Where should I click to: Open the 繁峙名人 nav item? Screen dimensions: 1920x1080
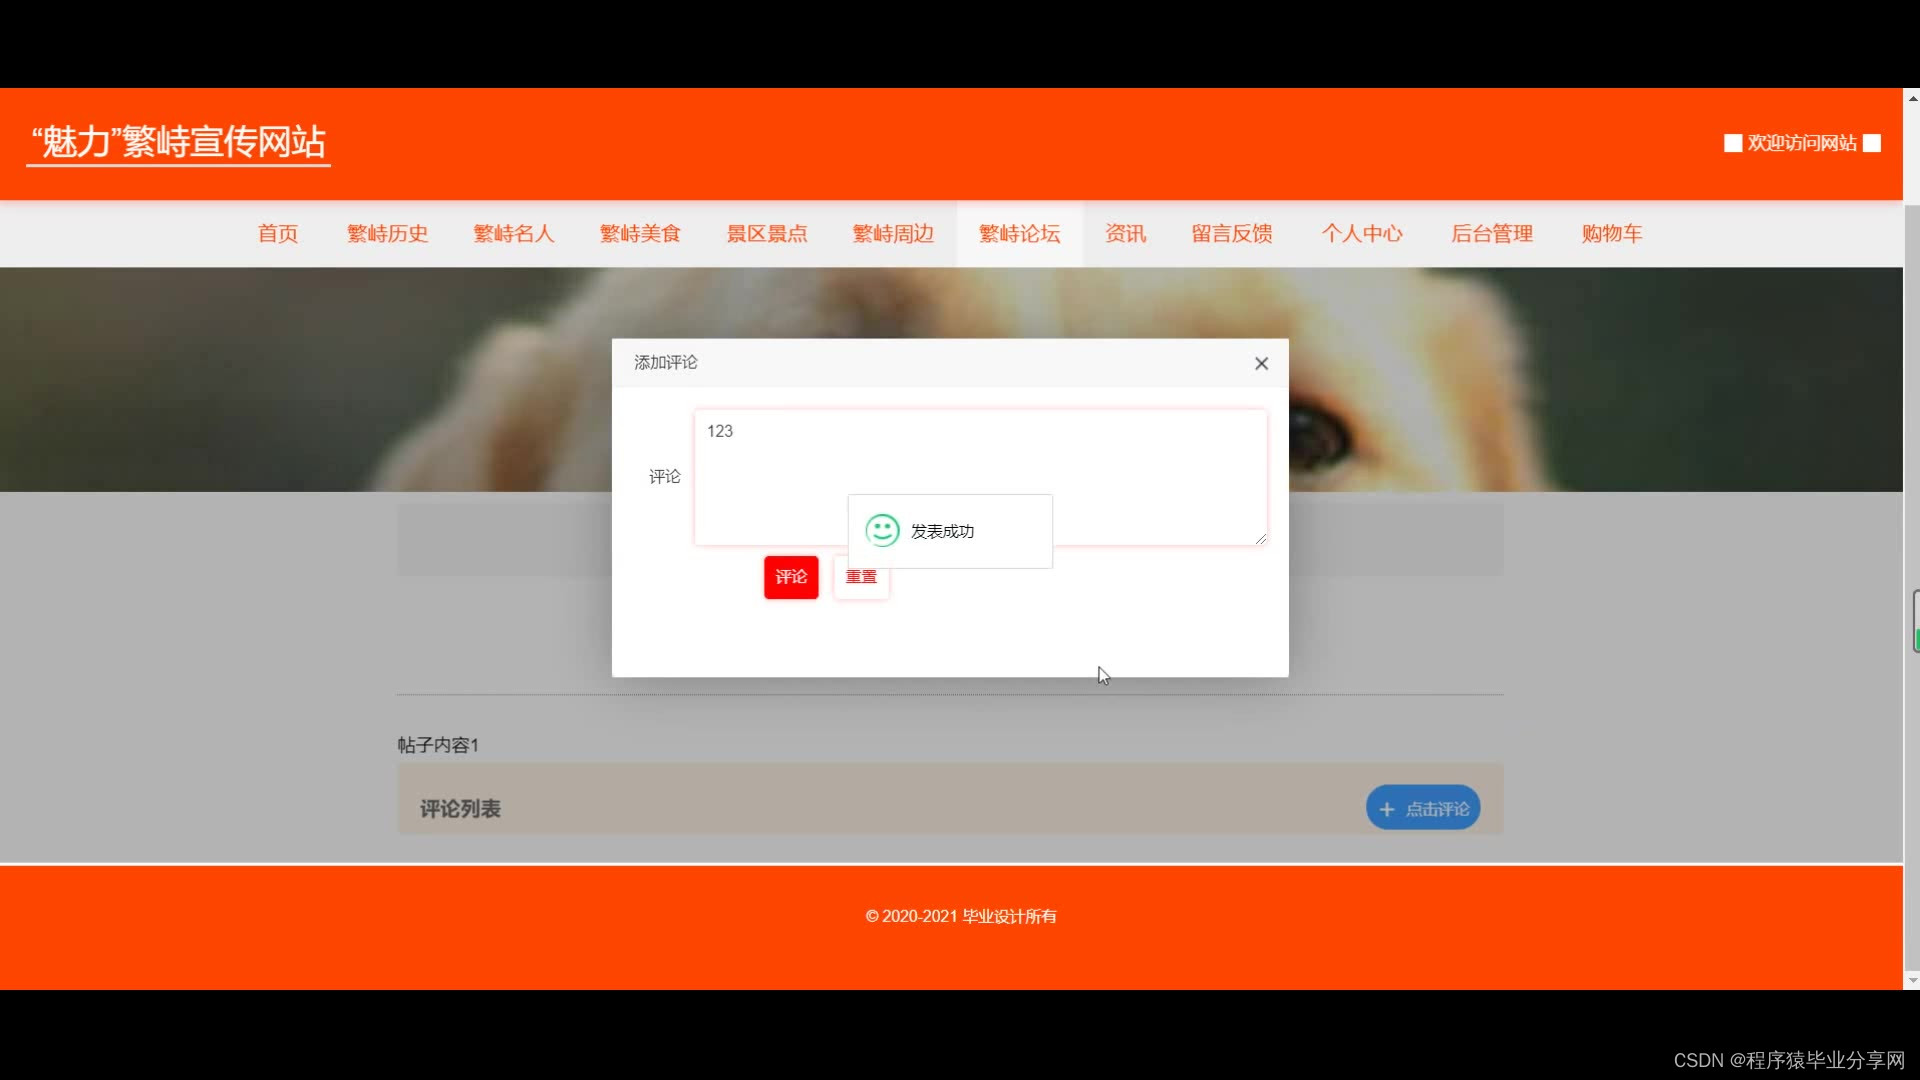pos(514,233)
